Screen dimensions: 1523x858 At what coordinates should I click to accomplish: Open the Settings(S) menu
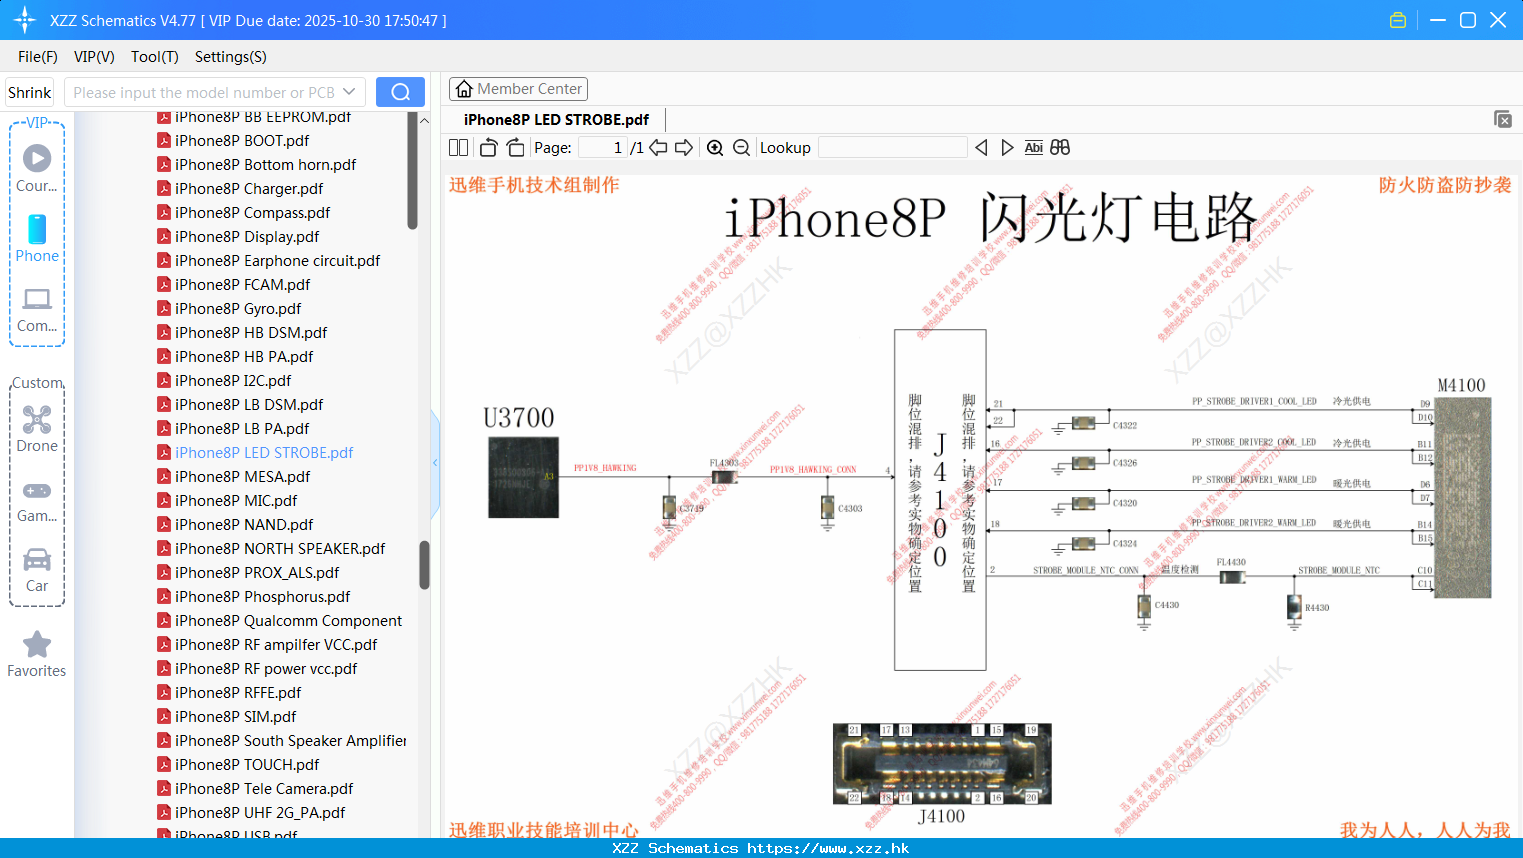point(231,57)
